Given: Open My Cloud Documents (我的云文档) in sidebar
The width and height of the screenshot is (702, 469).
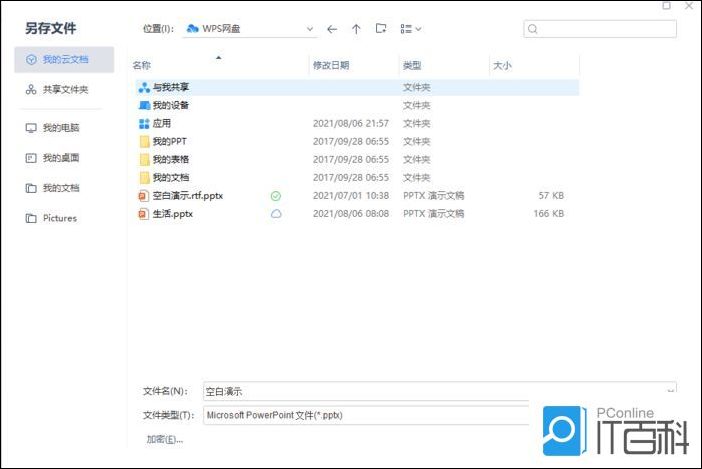Looking at the screenshot, I should tap(64, 60).
